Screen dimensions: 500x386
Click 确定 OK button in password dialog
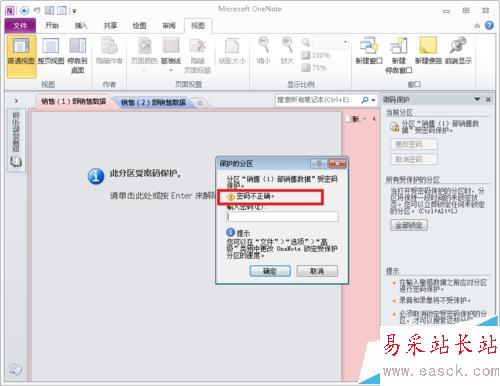click(x=270, y=271)
